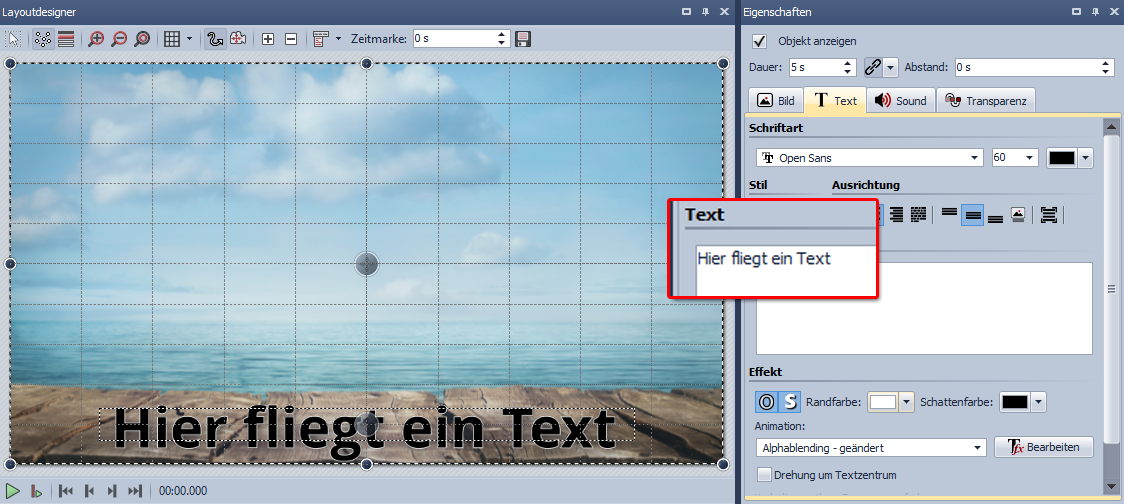This screenshot has width=1124, height=504.
Task: Click the Zeitmarke spinner arrows
Action: 503,39
